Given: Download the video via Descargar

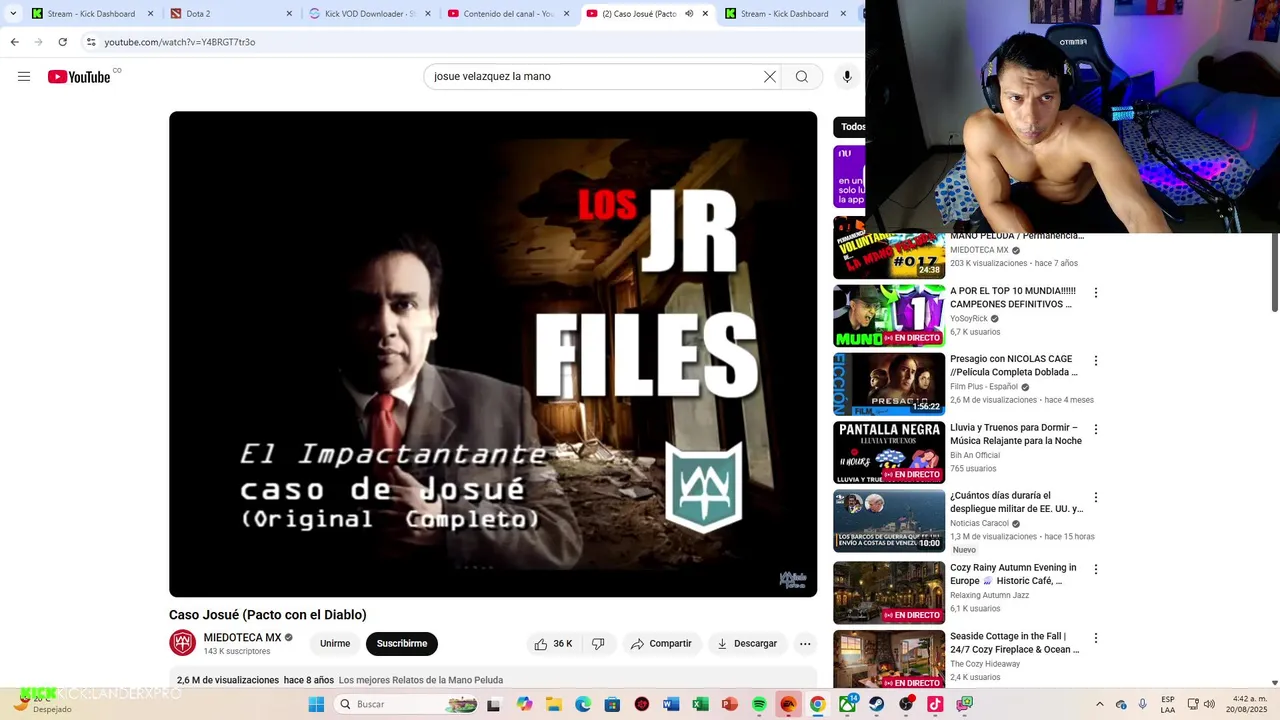Looking at the screenshot, I should click(747, 643).
